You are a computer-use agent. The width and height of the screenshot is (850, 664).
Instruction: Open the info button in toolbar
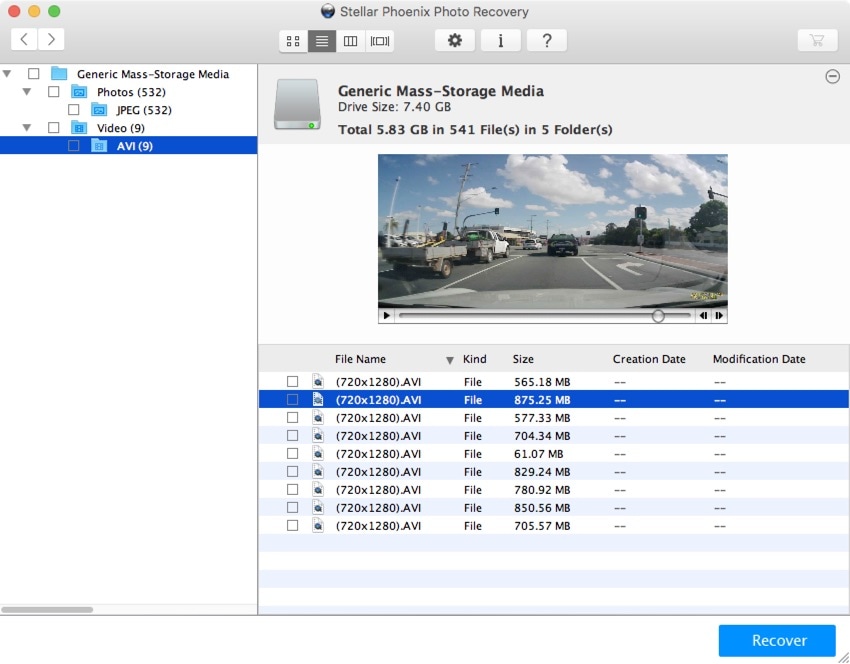click(x=501, y=41)
